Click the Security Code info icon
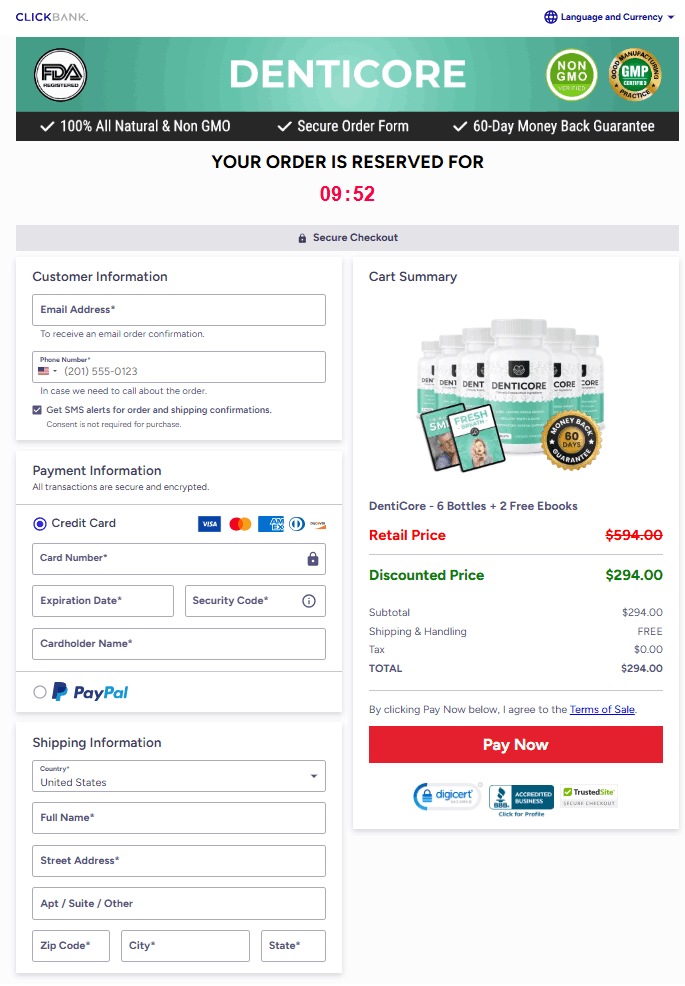This screenshot has width=685, height=986. 311,601
